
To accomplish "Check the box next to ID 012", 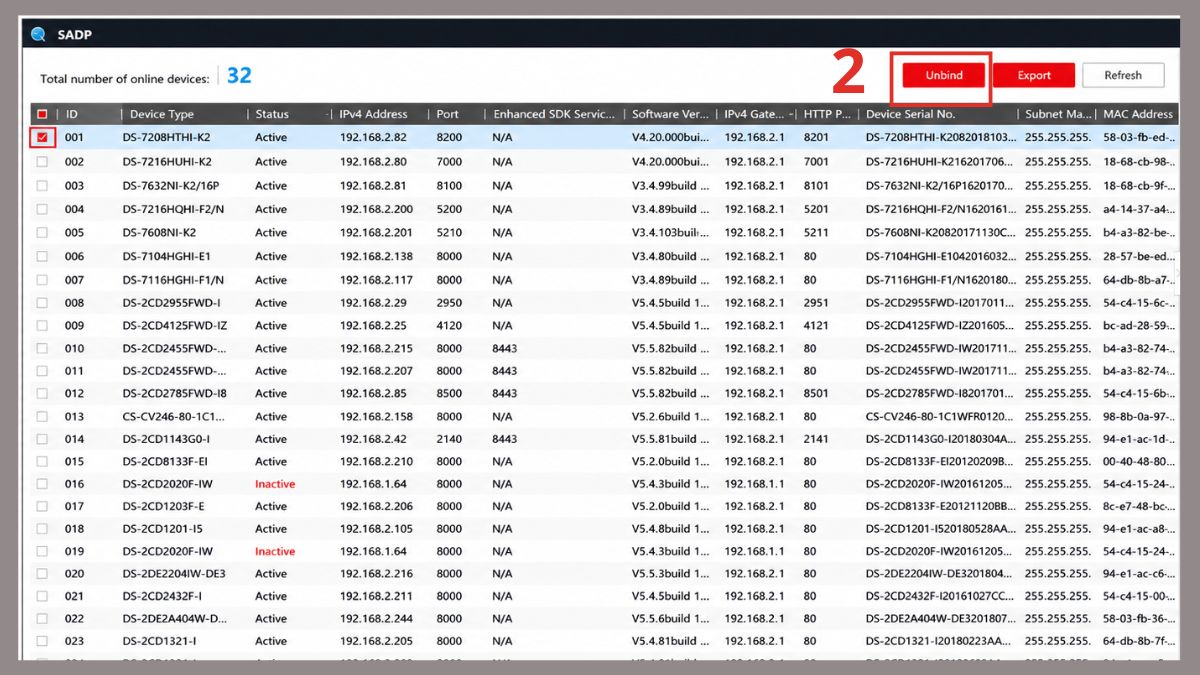I will [42, 393].
